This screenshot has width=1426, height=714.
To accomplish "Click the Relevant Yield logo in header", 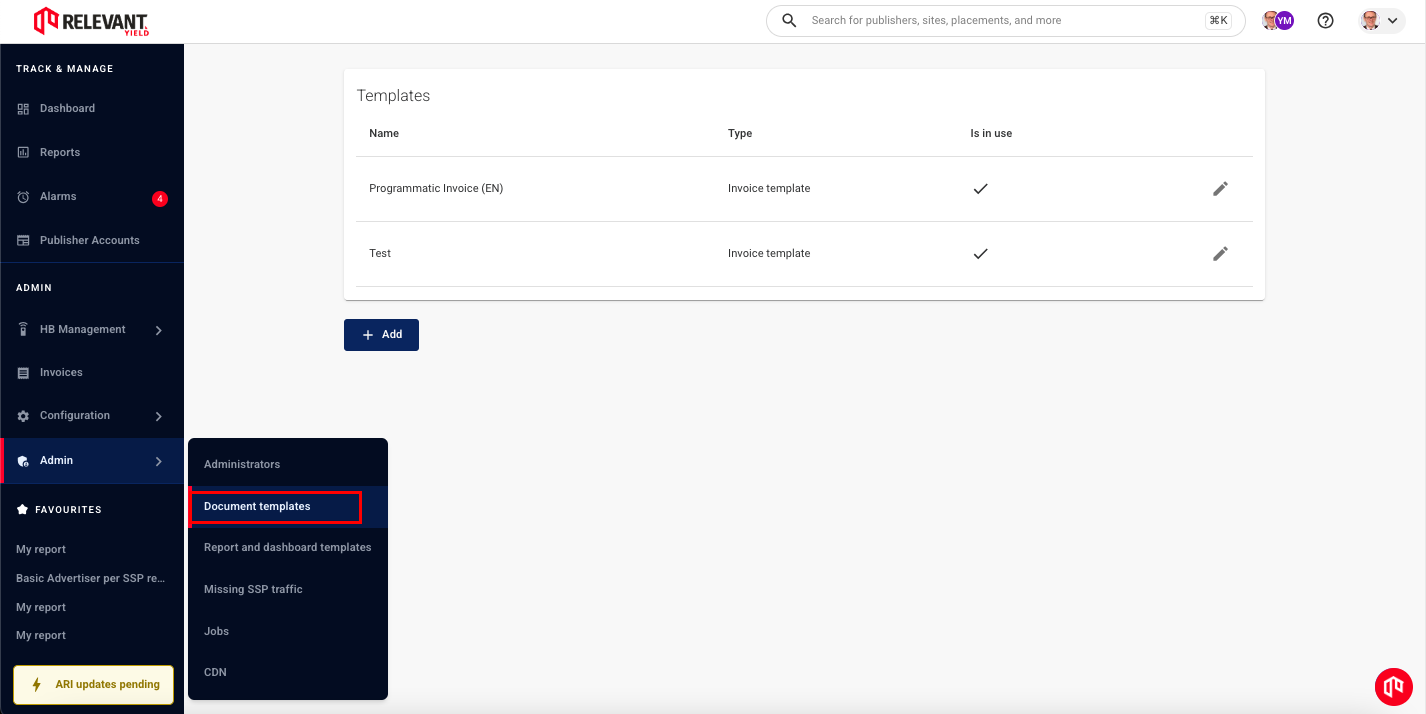I will coord(91,21).
